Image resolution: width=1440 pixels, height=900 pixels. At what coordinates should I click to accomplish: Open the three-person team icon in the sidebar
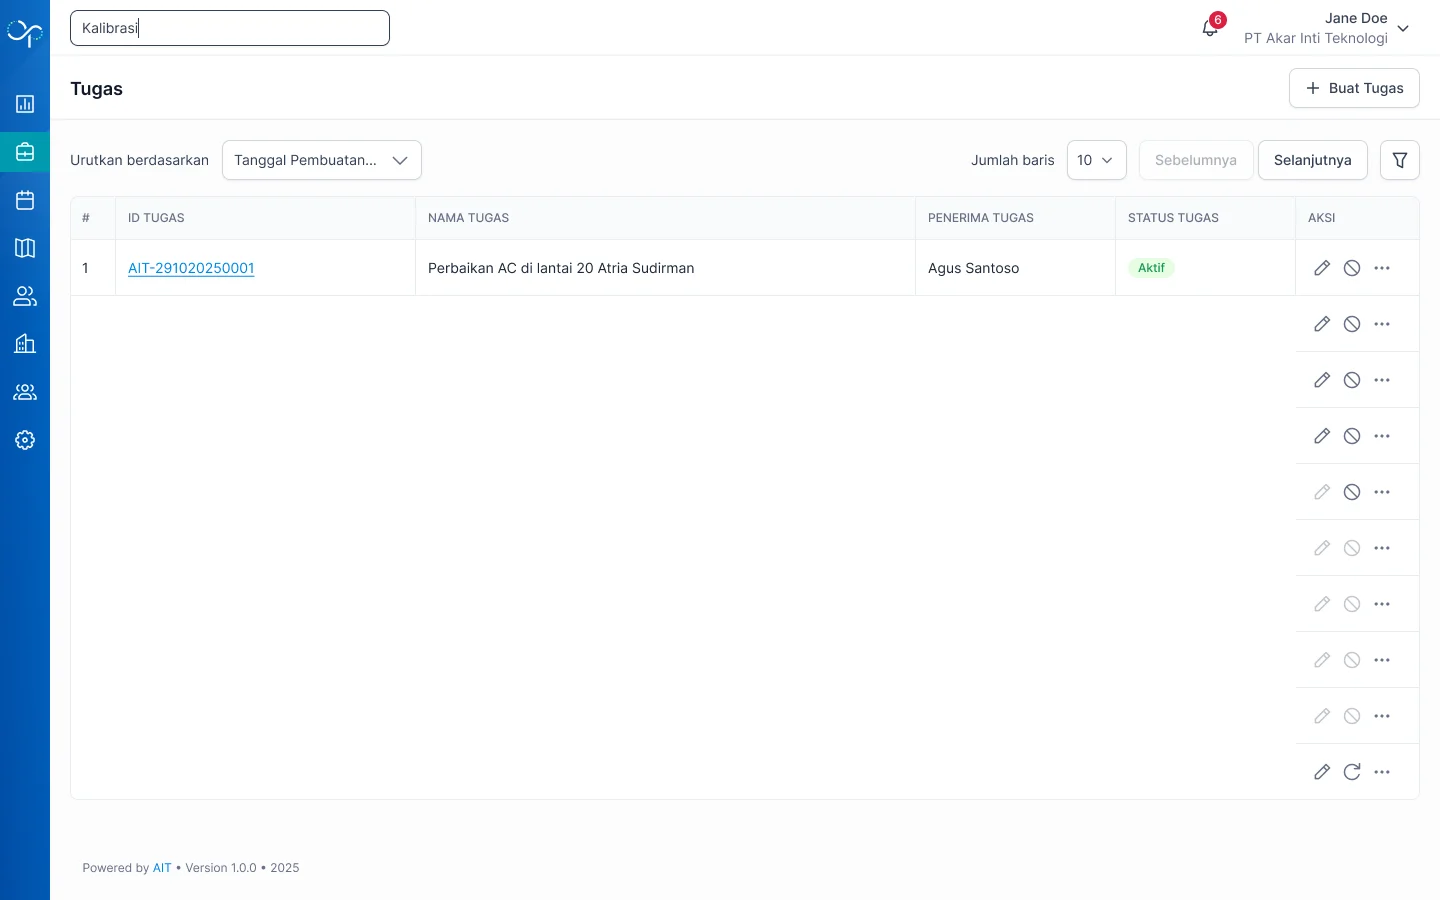[25, 392]
